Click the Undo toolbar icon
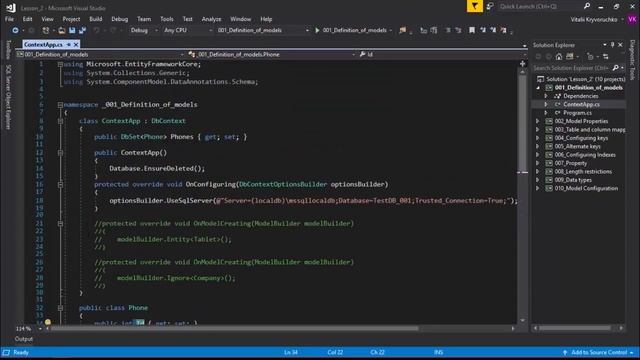This screenshot has width=640, height=360. coord(96,30)
